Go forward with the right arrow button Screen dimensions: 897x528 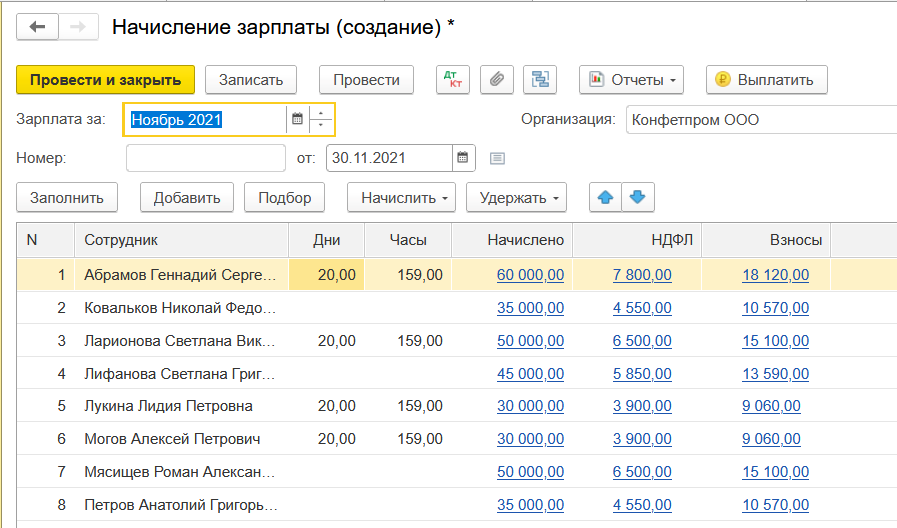tap(78, 27)
